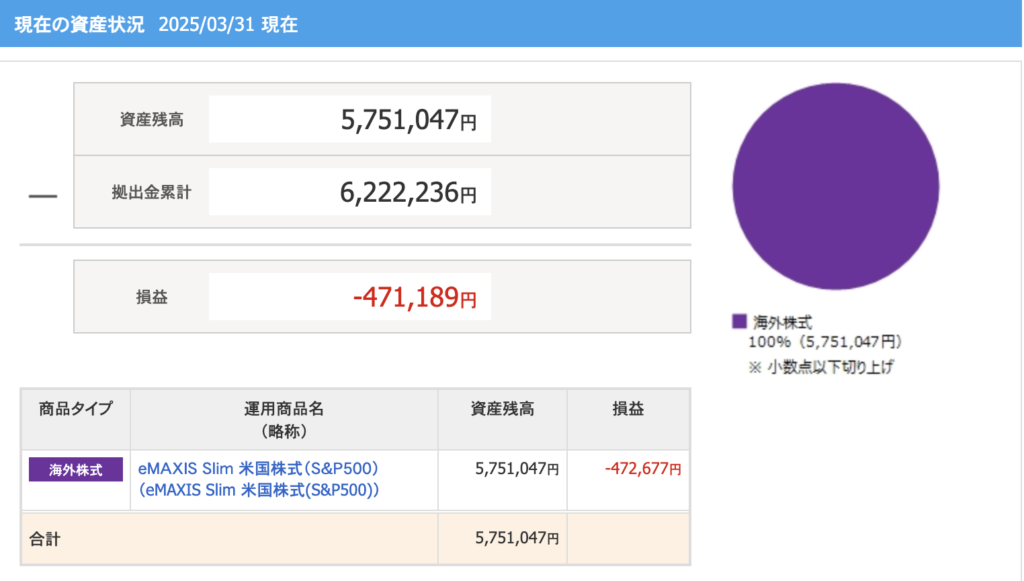Click the 損益 column header in table
Screen dimensions: 1024x581
tap(628, 409)
